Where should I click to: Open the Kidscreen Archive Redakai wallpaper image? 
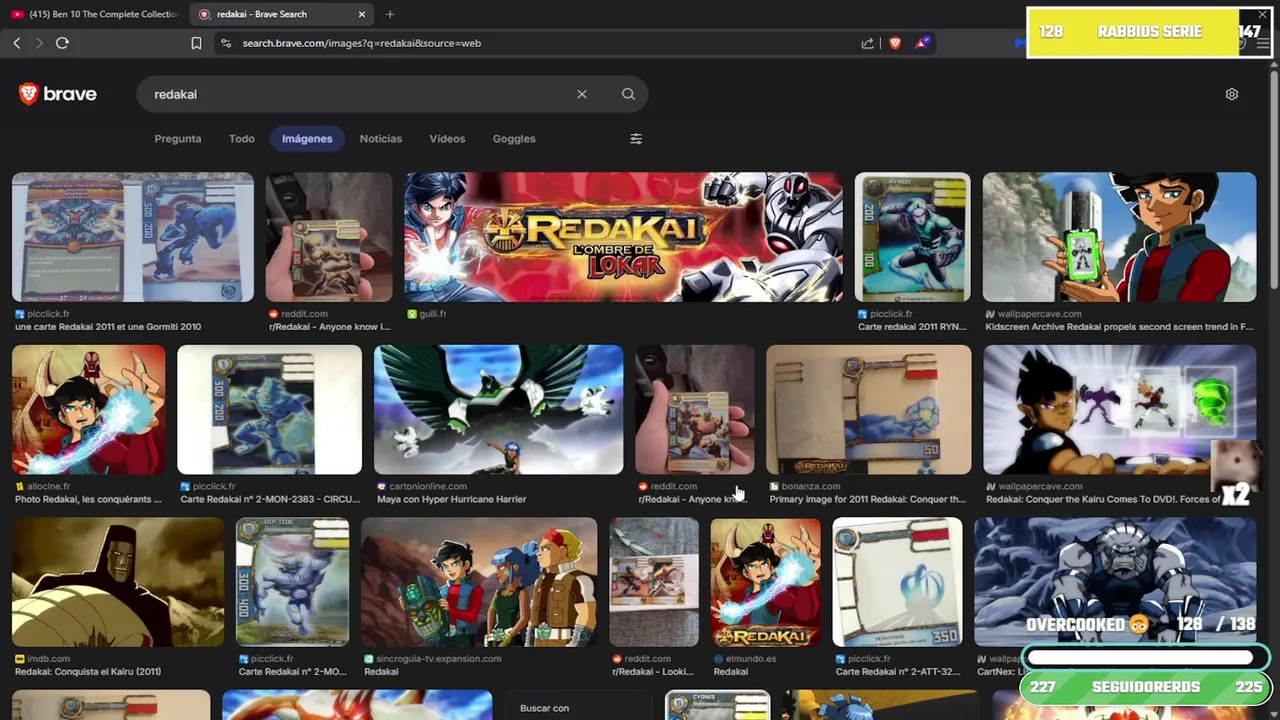coord(1119,237)
